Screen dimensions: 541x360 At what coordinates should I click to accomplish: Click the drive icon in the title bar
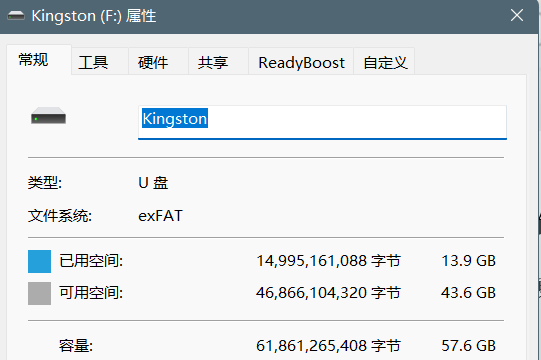point(16,16)
